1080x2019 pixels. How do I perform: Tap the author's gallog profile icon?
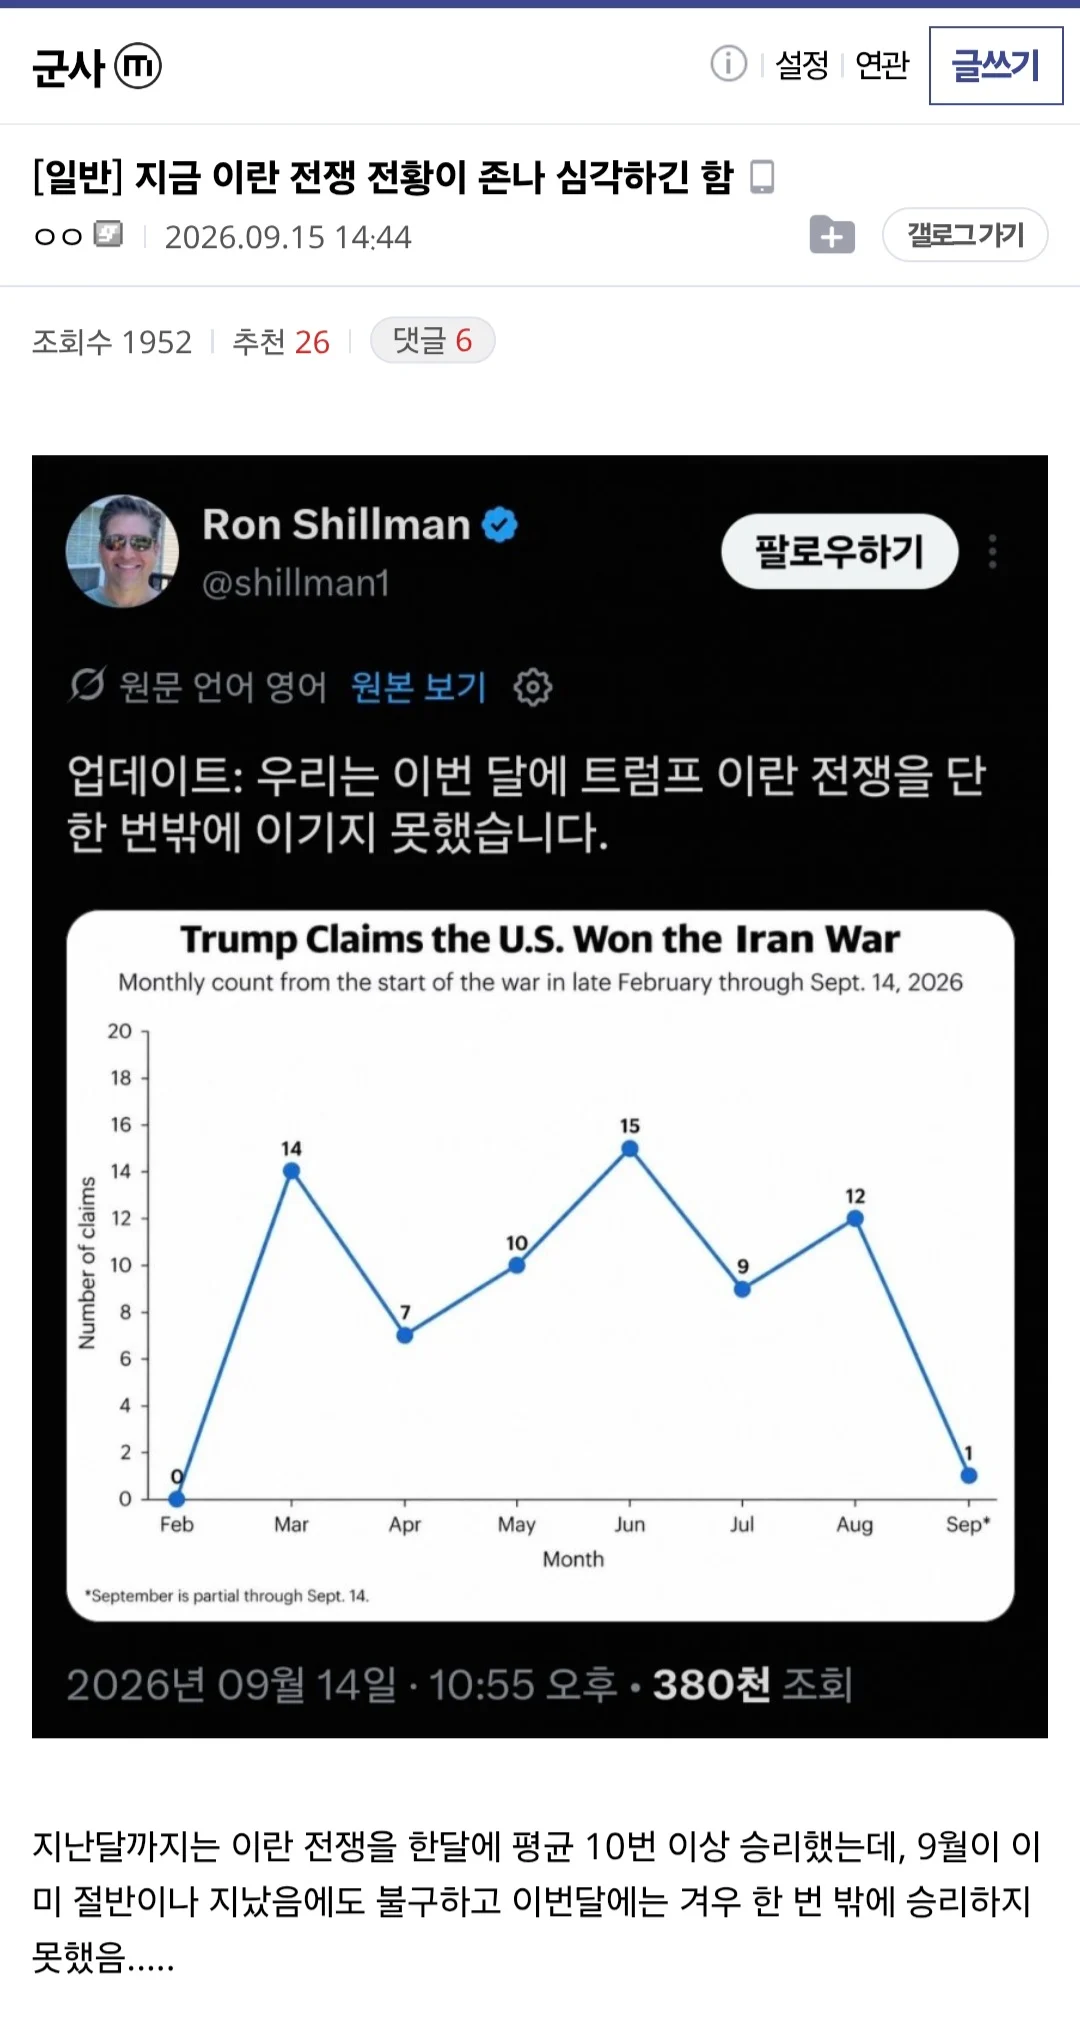click(108, 234)
